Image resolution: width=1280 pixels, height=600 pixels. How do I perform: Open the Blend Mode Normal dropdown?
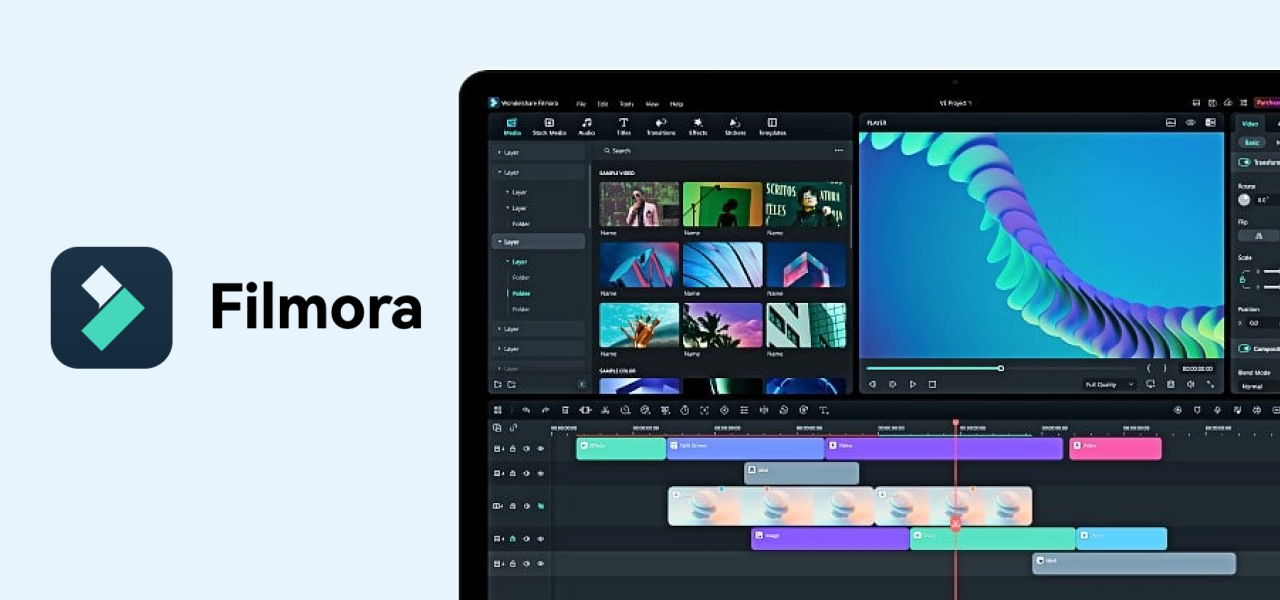[x=1258, y=386]
